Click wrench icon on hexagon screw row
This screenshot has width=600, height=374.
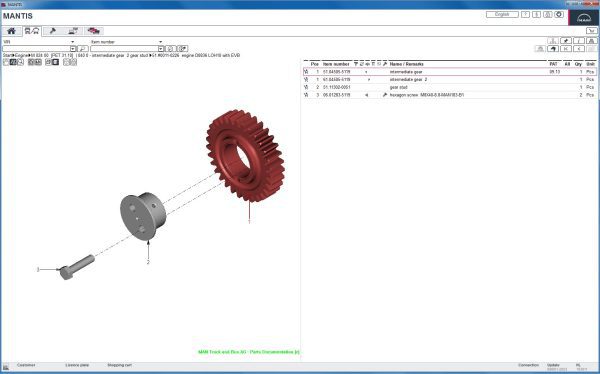[x=385, y=95]
